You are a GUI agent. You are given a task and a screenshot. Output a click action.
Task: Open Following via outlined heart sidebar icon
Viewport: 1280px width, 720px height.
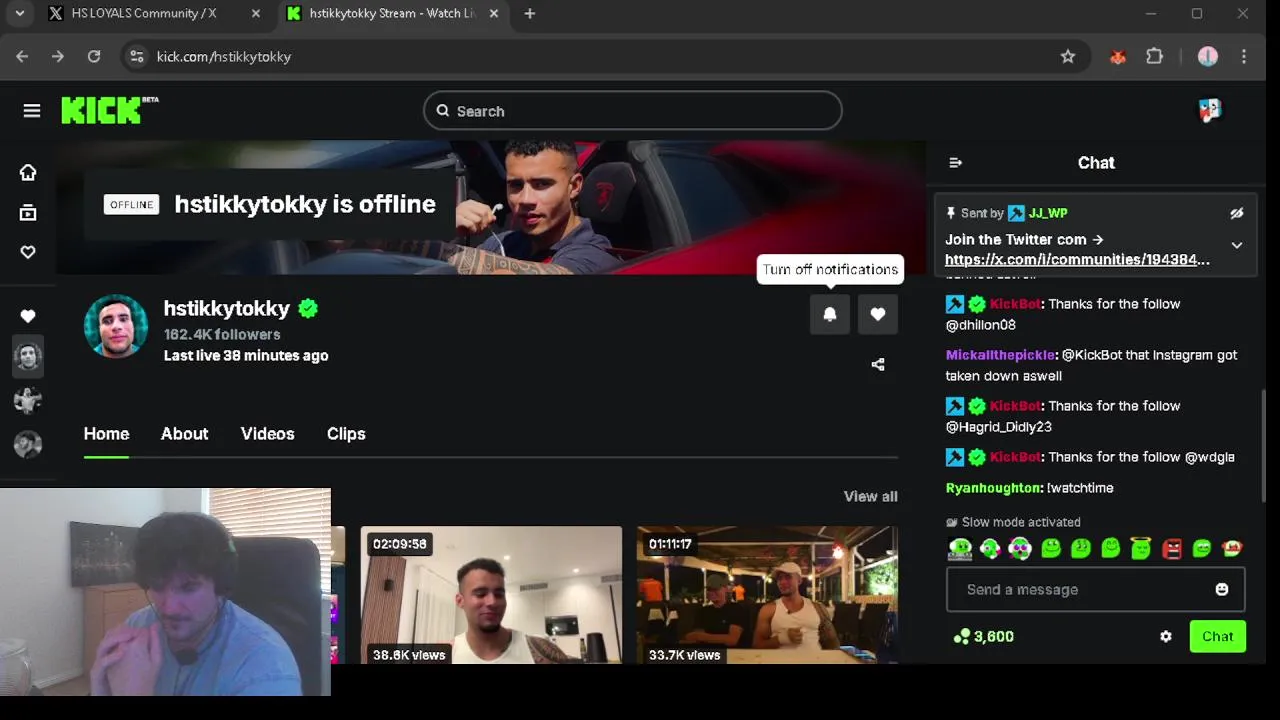click(28, 252)
